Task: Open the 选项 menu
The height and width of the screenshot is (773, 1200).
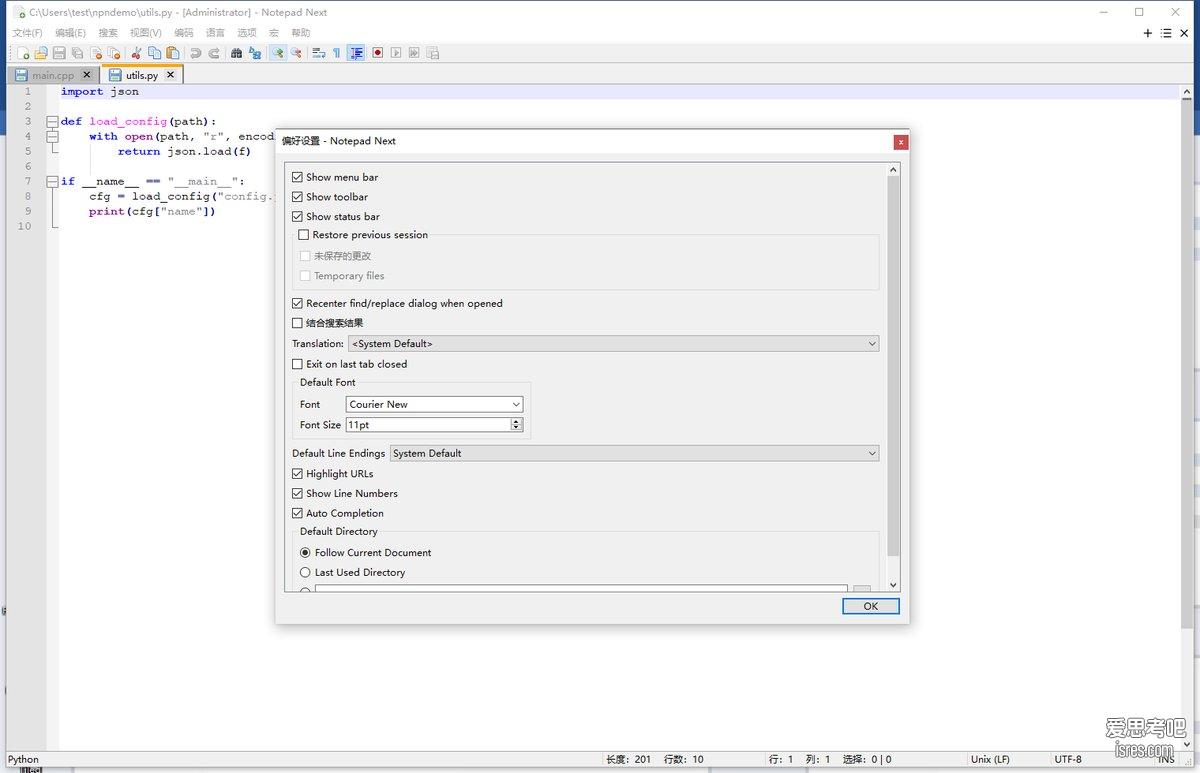Action: point(246,33)
